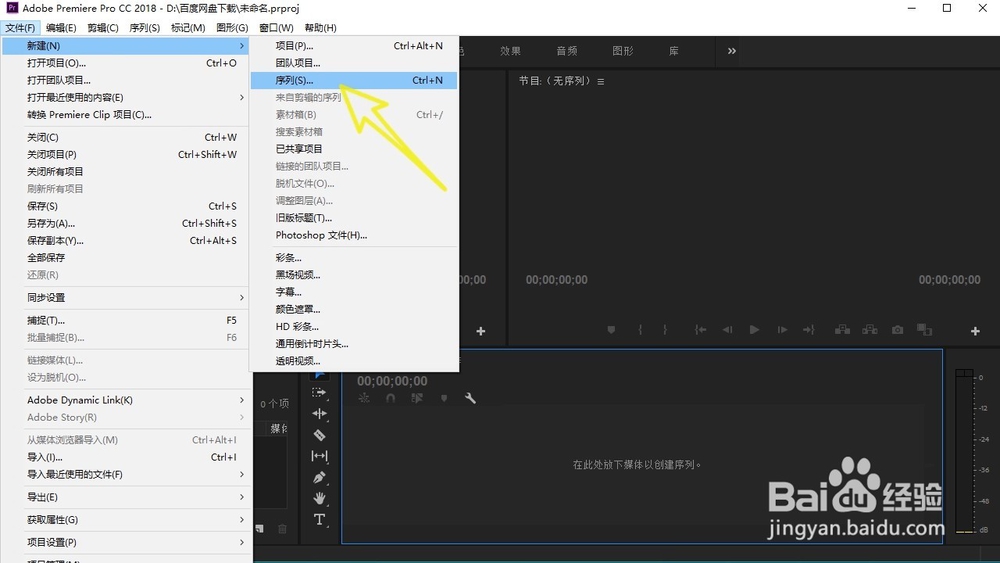Open the Program panel menu icon
This screenshot has width=1000, height=563.
601,82
